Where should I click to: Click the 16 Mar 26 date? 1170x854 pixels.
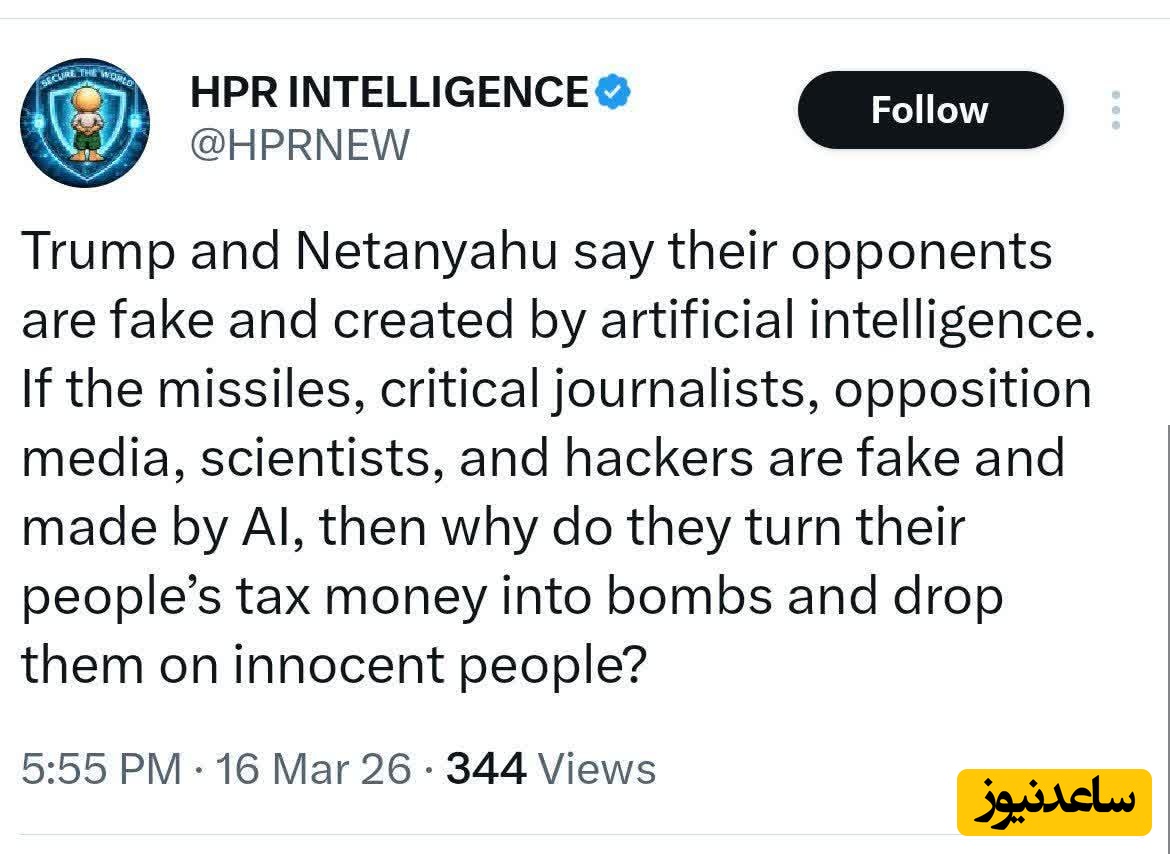click(x=313, y=768)
